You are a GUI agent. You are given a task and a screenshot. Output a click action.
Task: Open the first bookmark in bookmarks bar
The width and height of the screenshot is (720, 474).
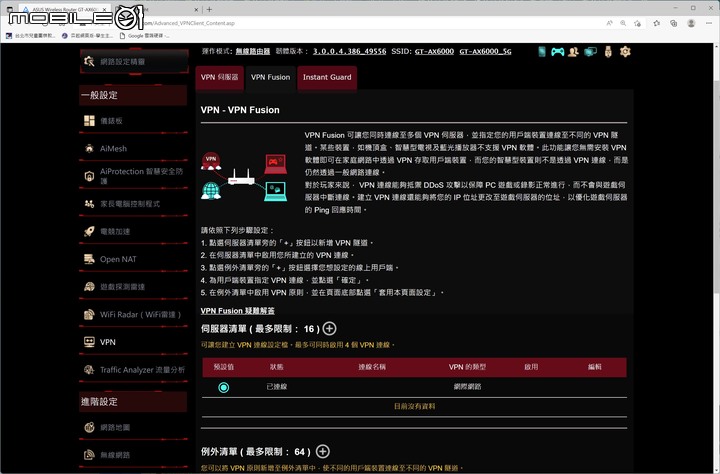[x=30, y=35]
